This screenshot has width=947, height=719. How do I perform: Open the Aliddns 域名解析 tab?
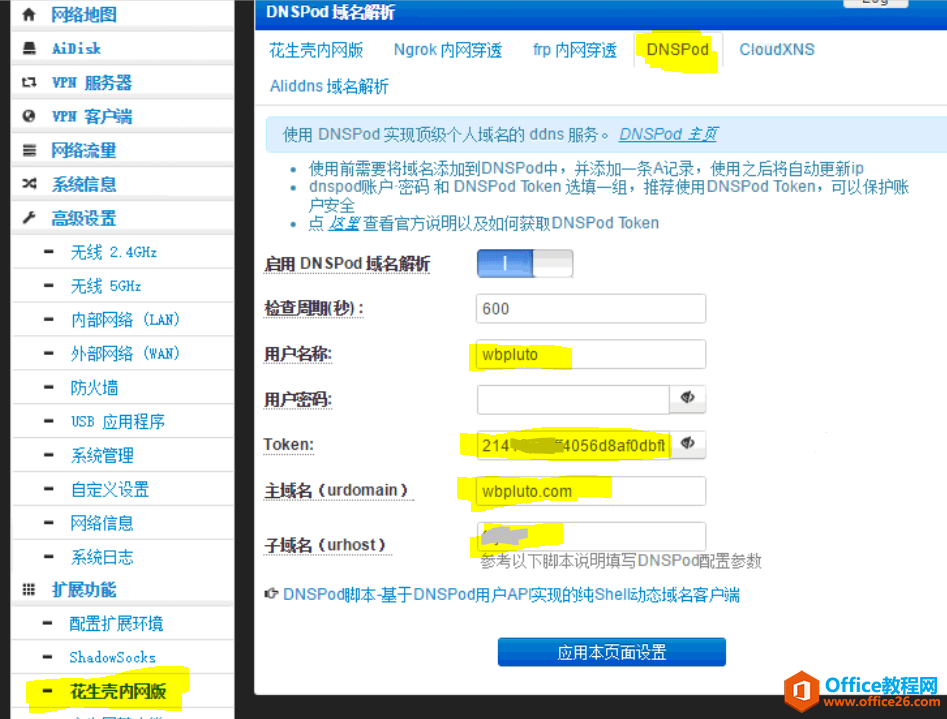[329, 86]
